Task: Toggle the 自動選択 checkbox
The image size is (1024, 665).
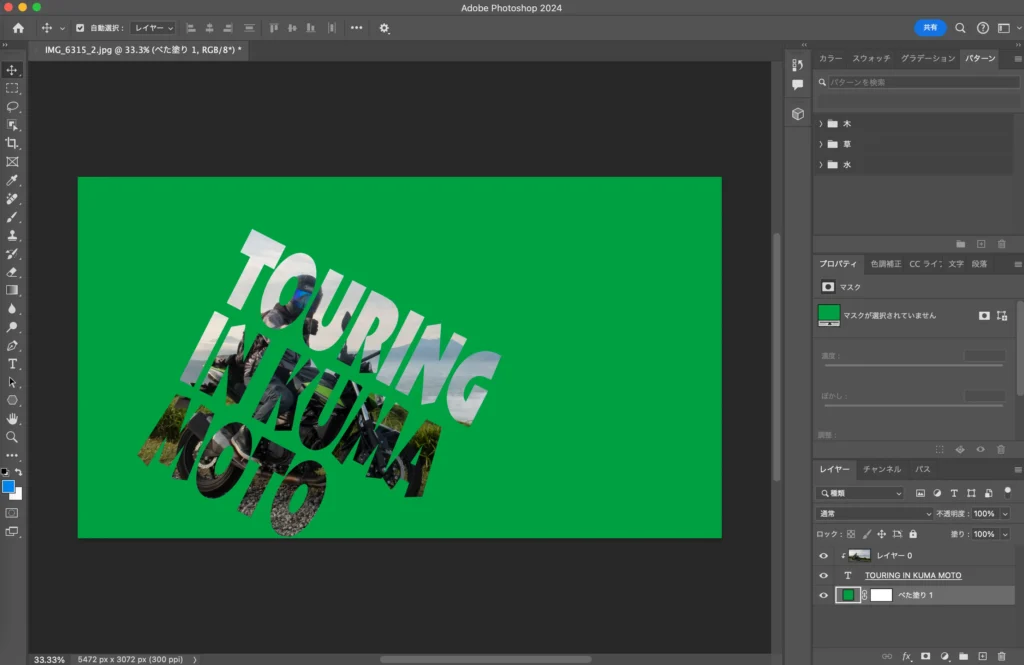Action: click(x=80, y=28)
